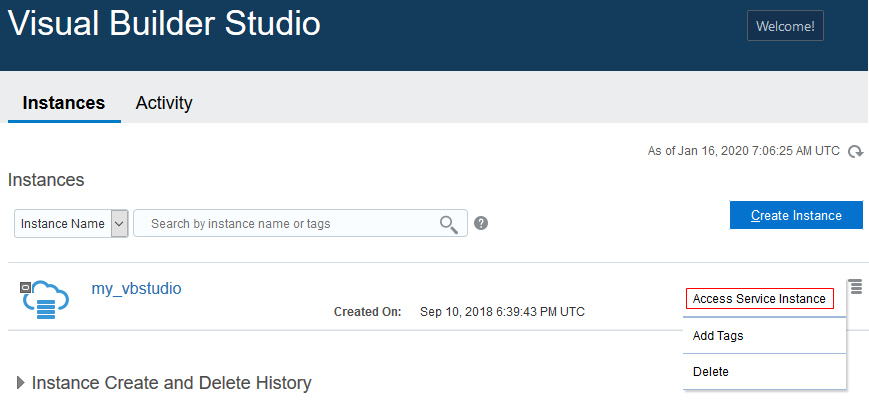Open the my_vbstudio instance link
Image resolution: width=869 pixels, height=406 pixels.
(136, 289)
